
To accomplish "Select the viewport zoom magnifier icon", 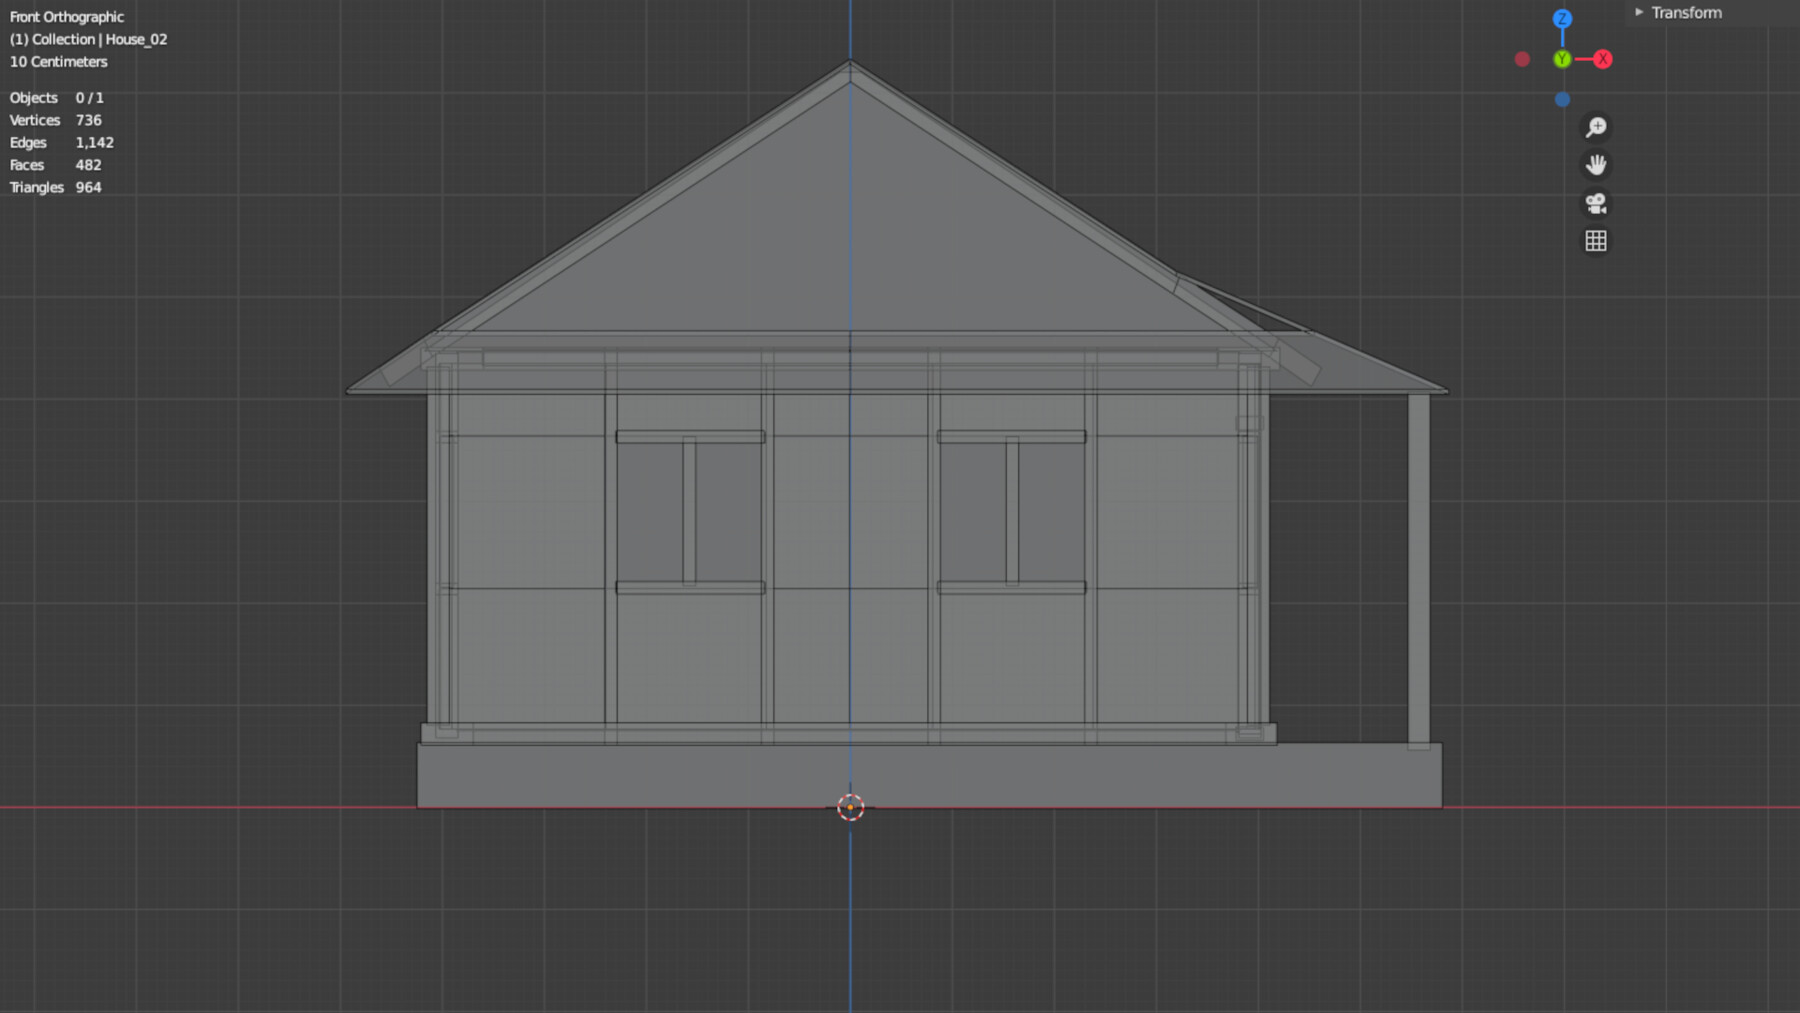I will pos(1597,126).
